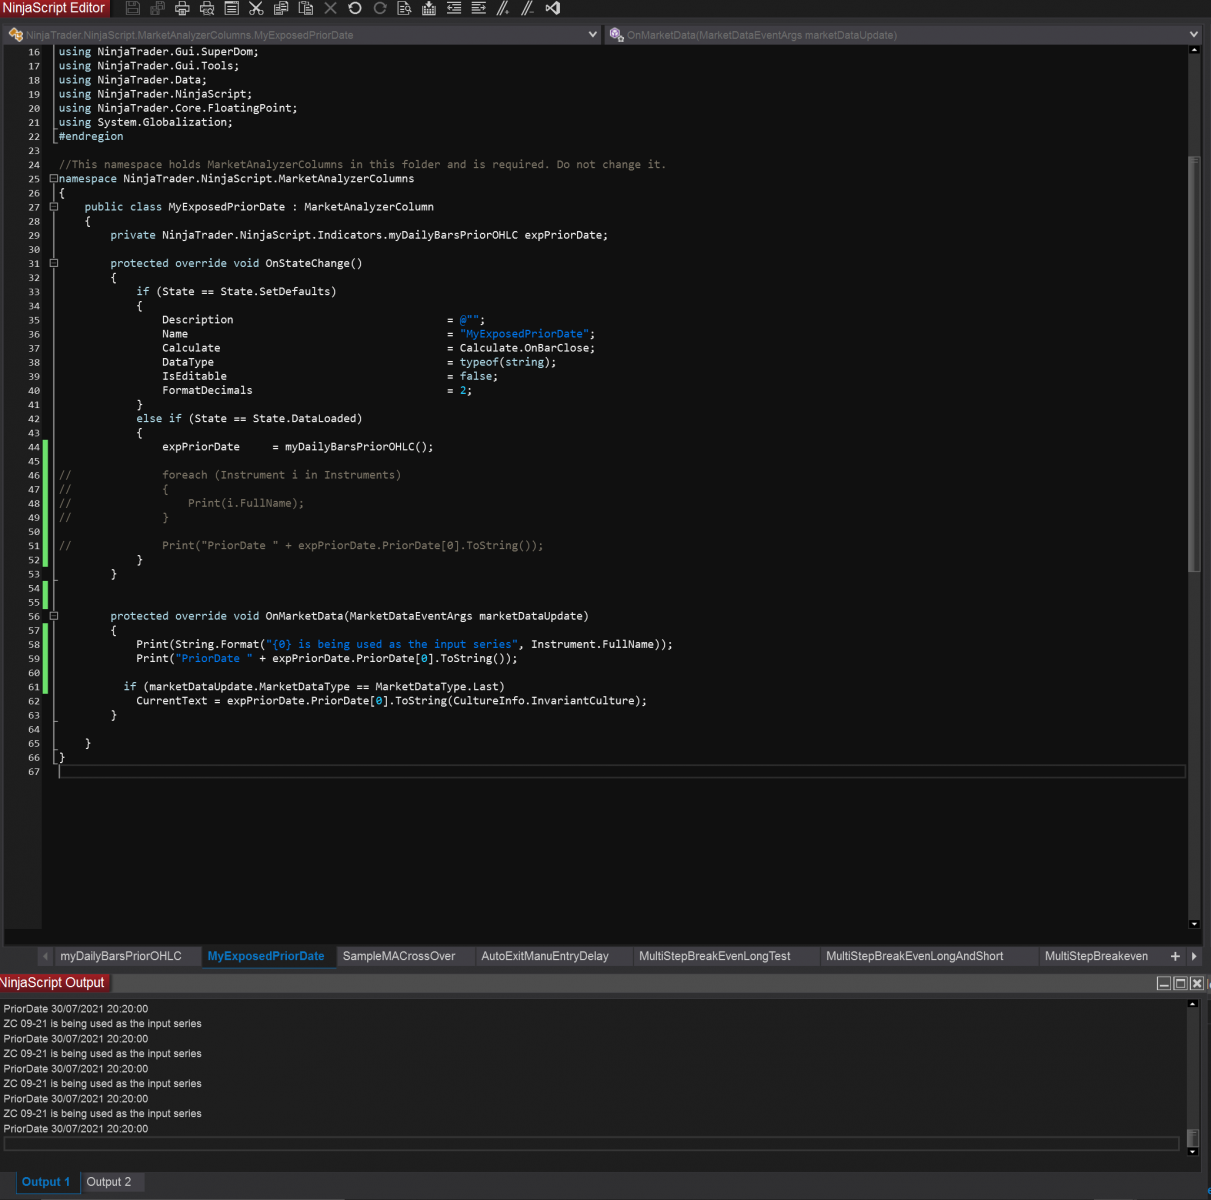Open script in Visual Studio icon
Viewport: 1211px width, 1200px height.
coord(552,8)
